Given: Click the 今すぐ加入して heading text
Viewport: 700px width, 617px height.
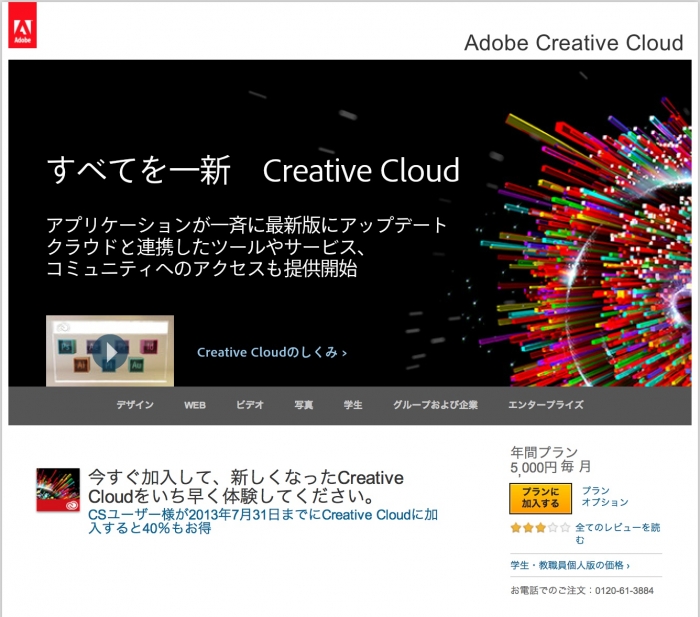Looking at the screenshot, I should click(x=246, y=487).
